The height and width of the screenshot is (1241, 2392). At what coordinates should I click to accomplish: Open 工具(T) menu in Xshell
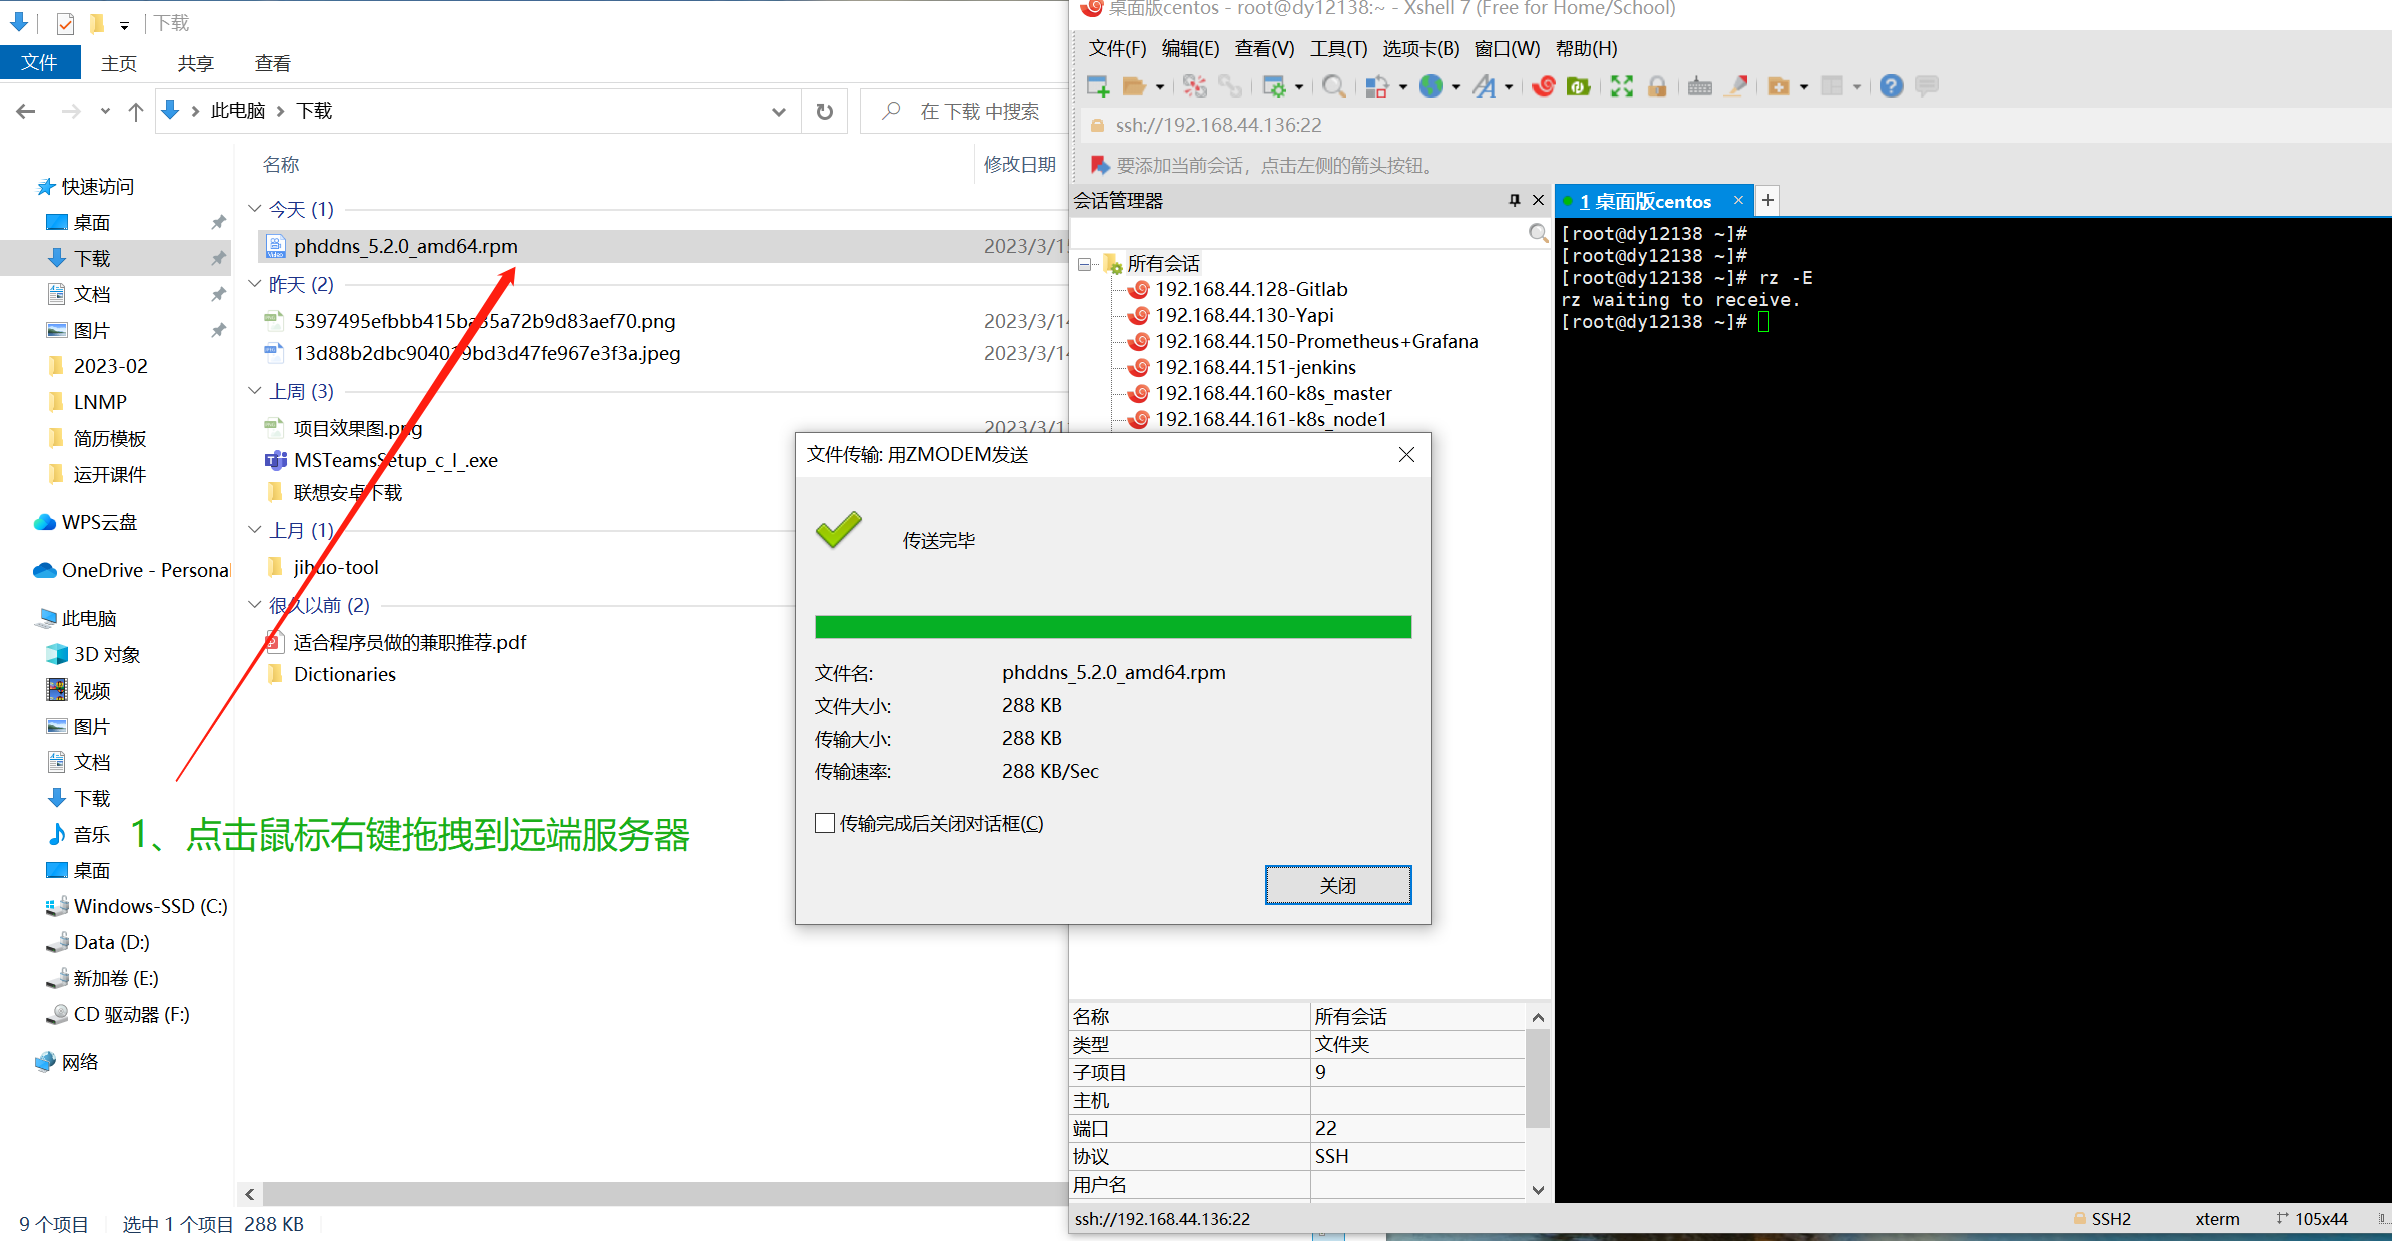(x=1338, y=49)
